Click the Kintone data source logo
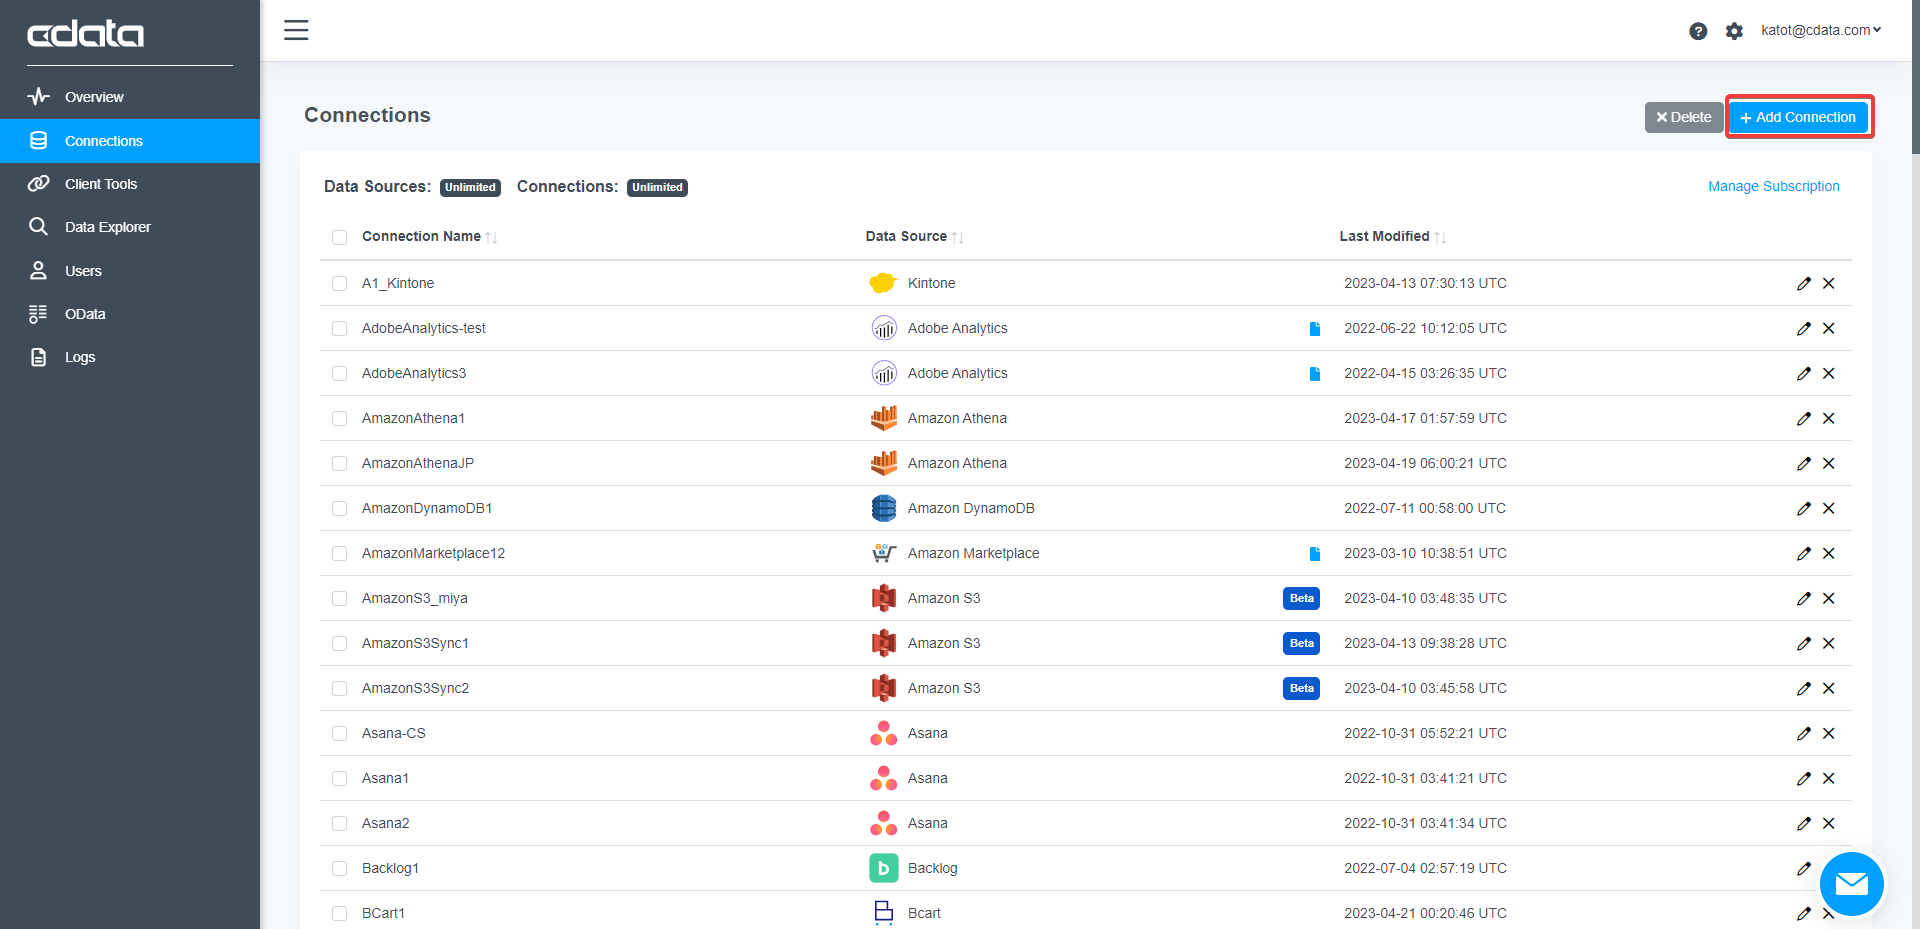Image resolution: width=1920 pixels, height=929 pixels. pos(883,283)
